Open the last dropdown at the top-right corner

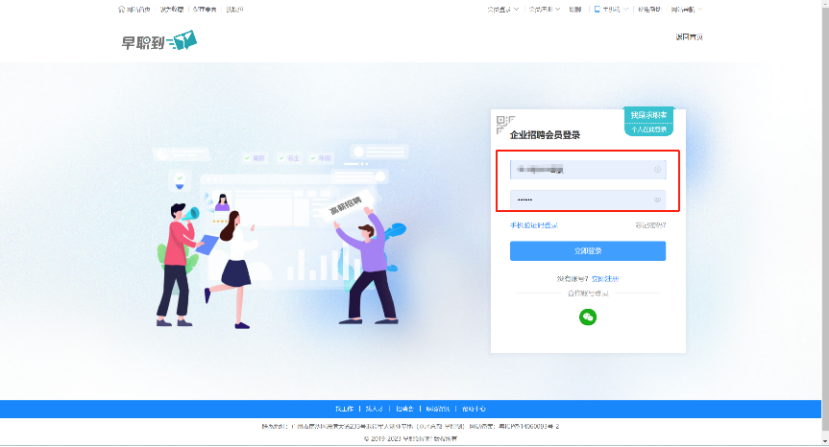[x=686, y=10]
